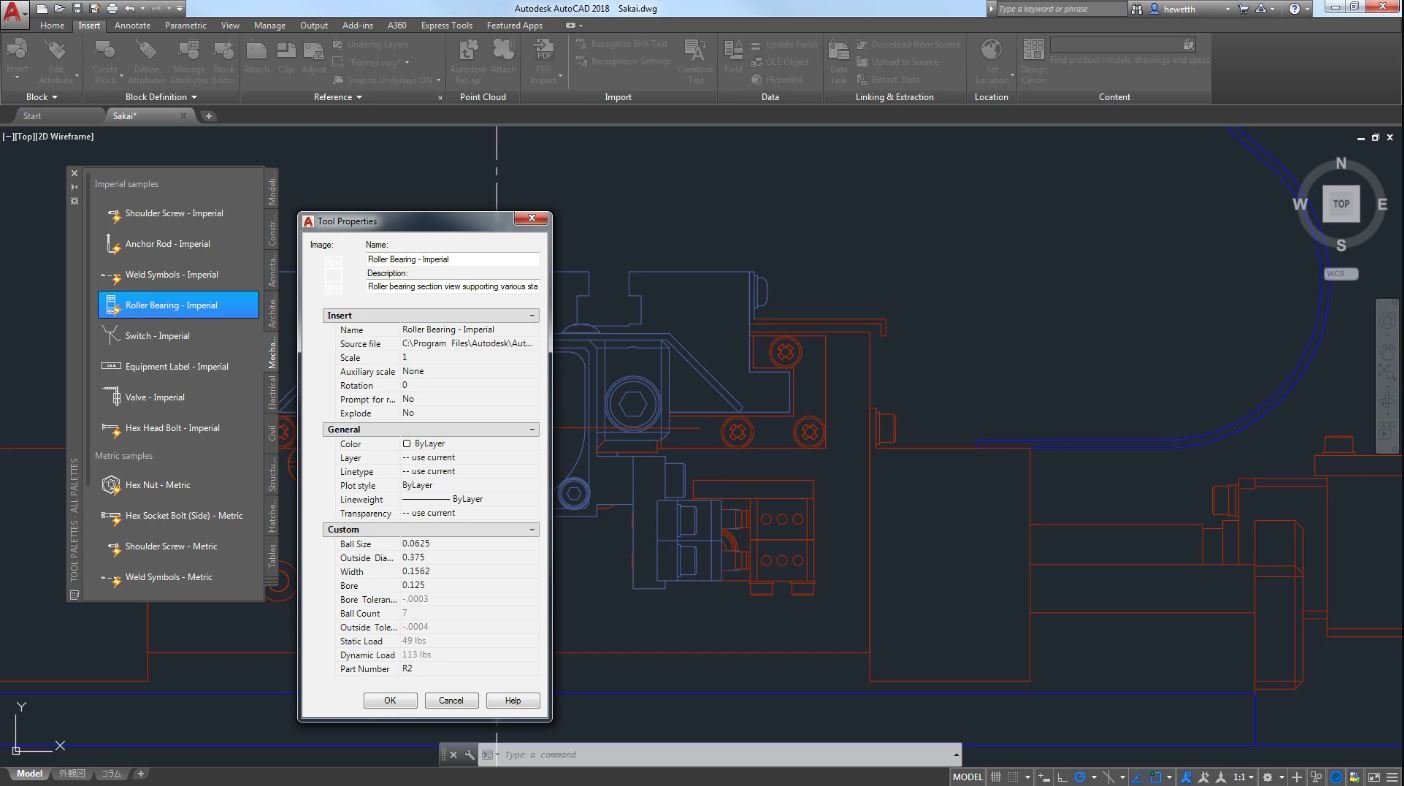Click the OK button in Tool Properties
The image size is (1404, 786).
(390, 700)
